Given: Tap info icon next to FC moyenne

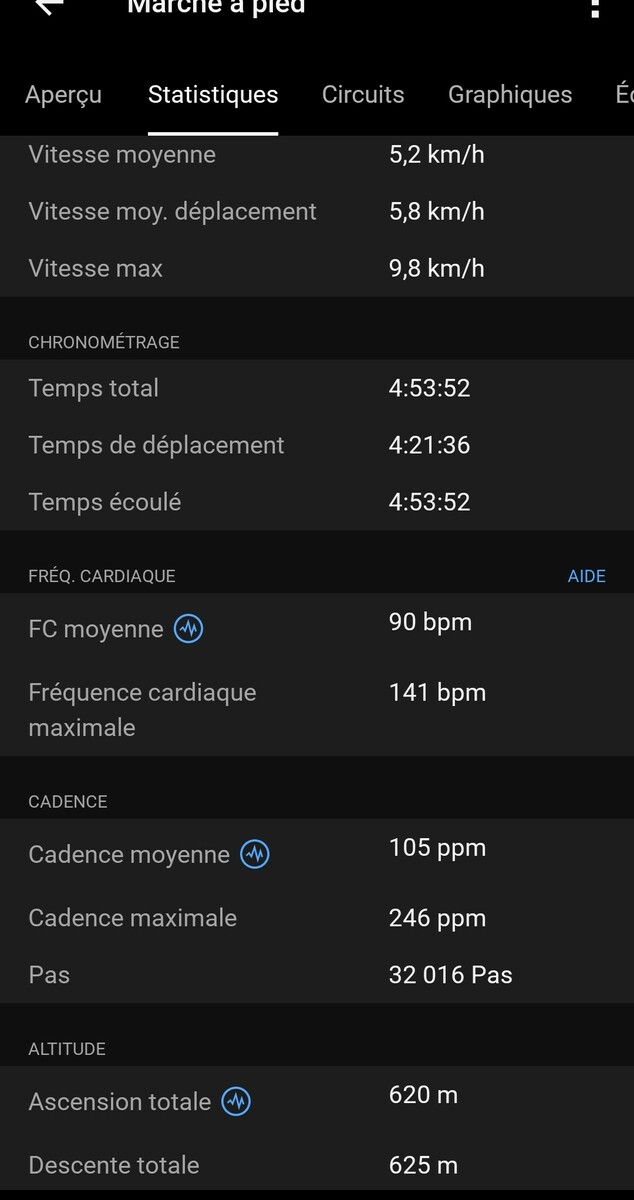Looking at the screenshot, I should [x=188, y=629].
